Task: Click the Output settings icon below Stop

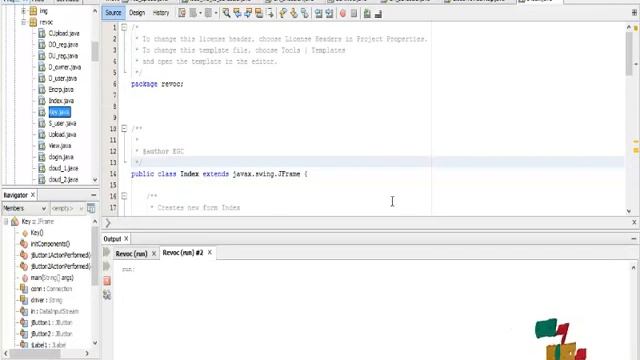Action: pyautogui.click(x=107, y=295)
